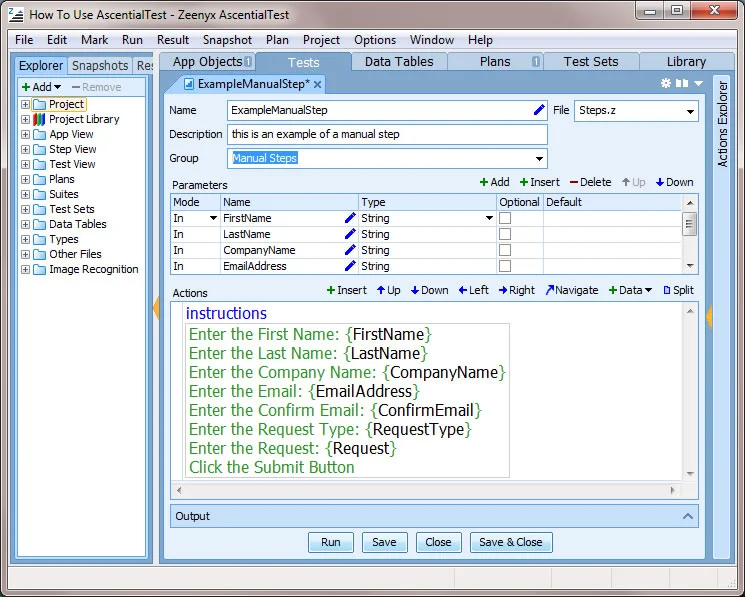Open the Data dropdown in Actions toolbar

tap(630, 290)
